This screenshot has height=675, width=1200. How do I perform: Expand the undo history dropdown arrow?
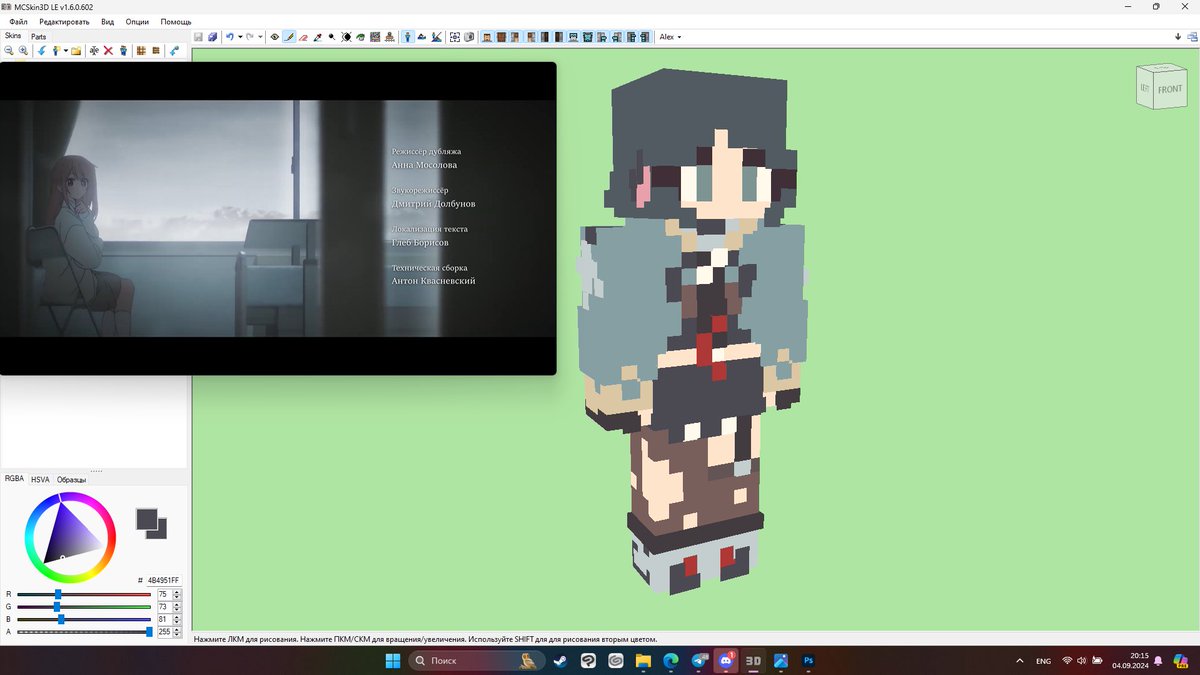click(x=240, y=37)
